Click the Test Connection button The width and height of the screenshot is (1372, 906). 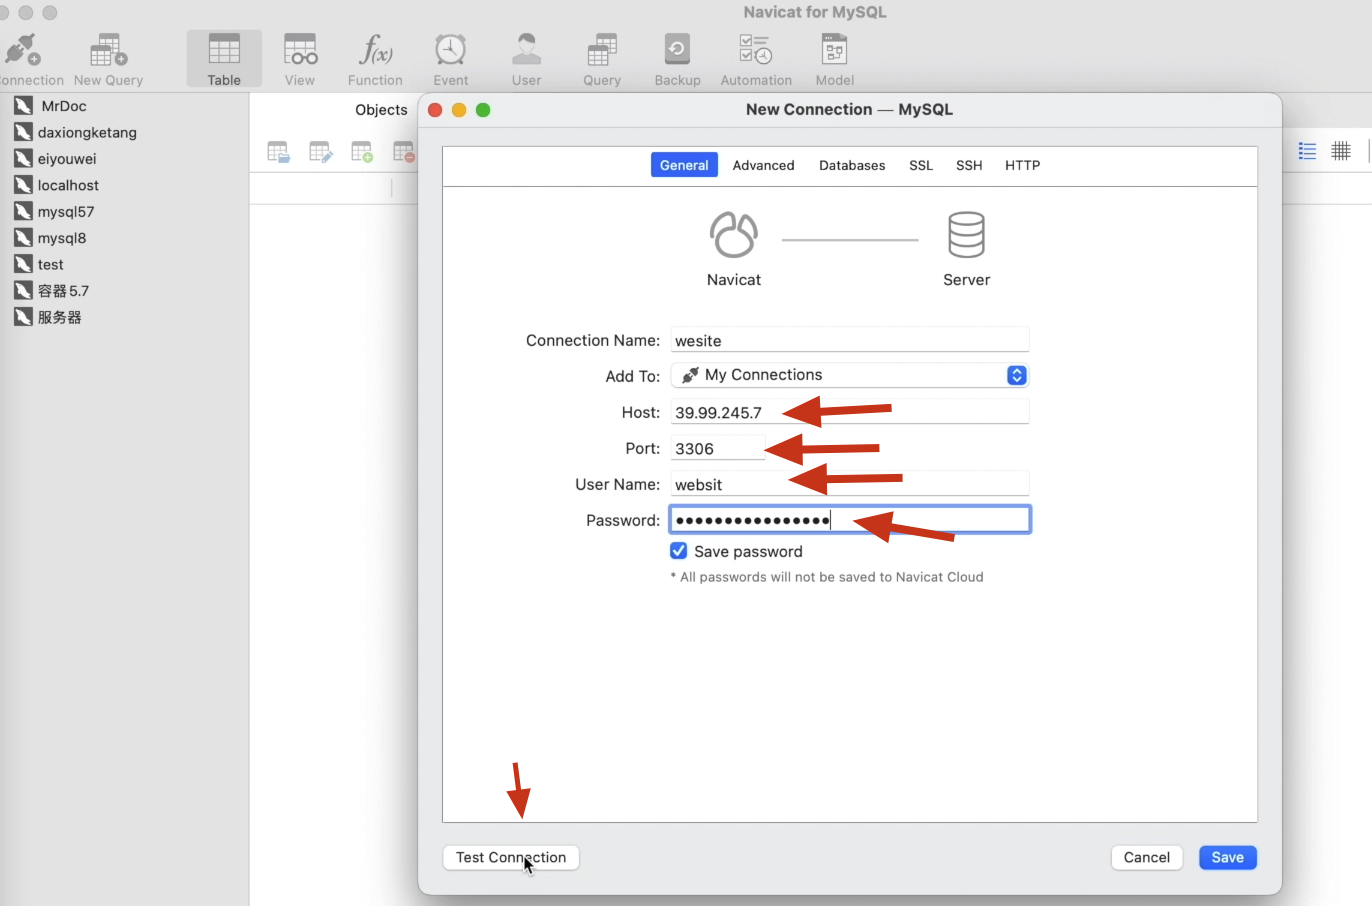pyautogui.click(x=511, y=857)
